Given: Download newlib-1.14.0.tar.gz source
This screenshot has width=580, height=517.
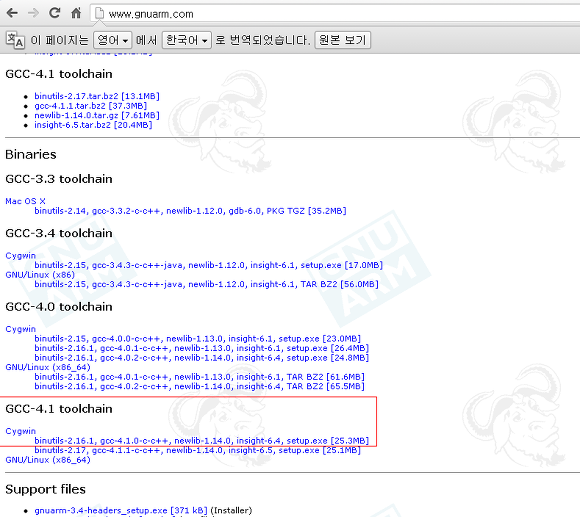Looking at the screenshot, I should click(x=97, y=115).
